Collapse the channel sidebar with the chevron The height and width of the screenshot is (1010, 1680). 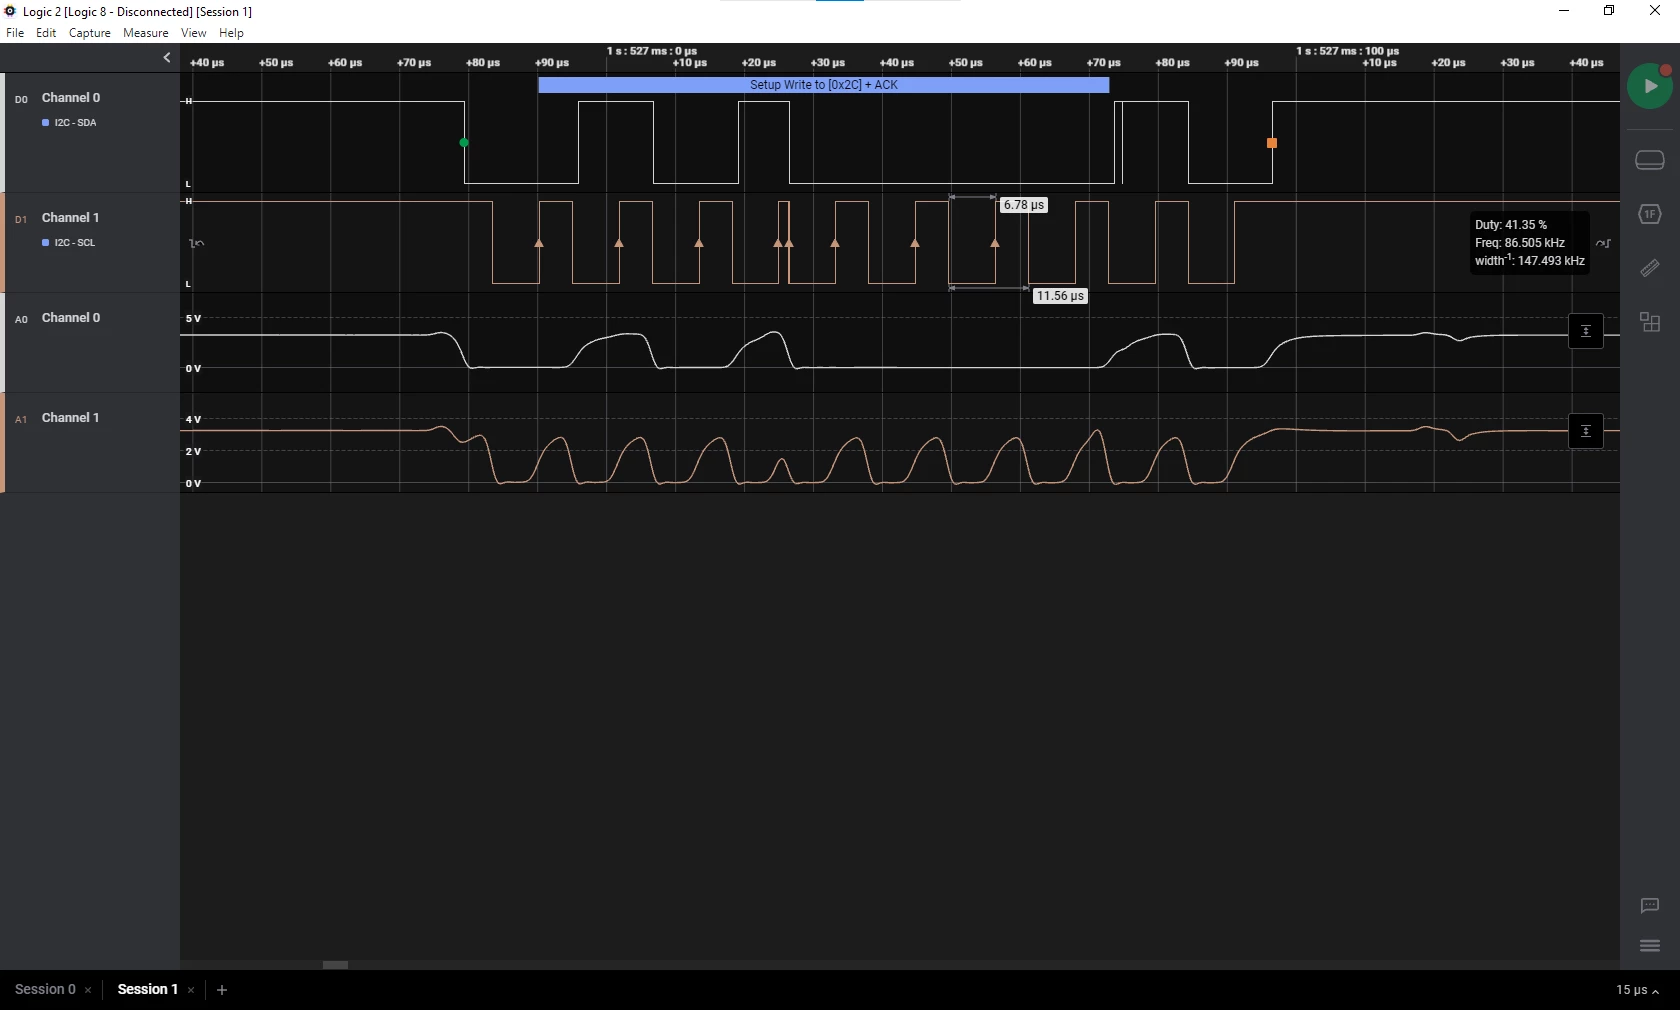pos(167,58)
